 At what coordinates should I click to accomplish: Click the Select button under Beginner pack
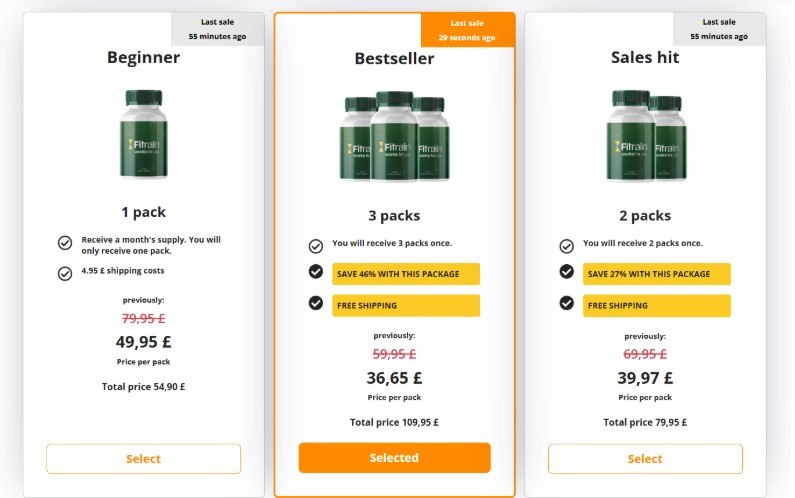143,459
